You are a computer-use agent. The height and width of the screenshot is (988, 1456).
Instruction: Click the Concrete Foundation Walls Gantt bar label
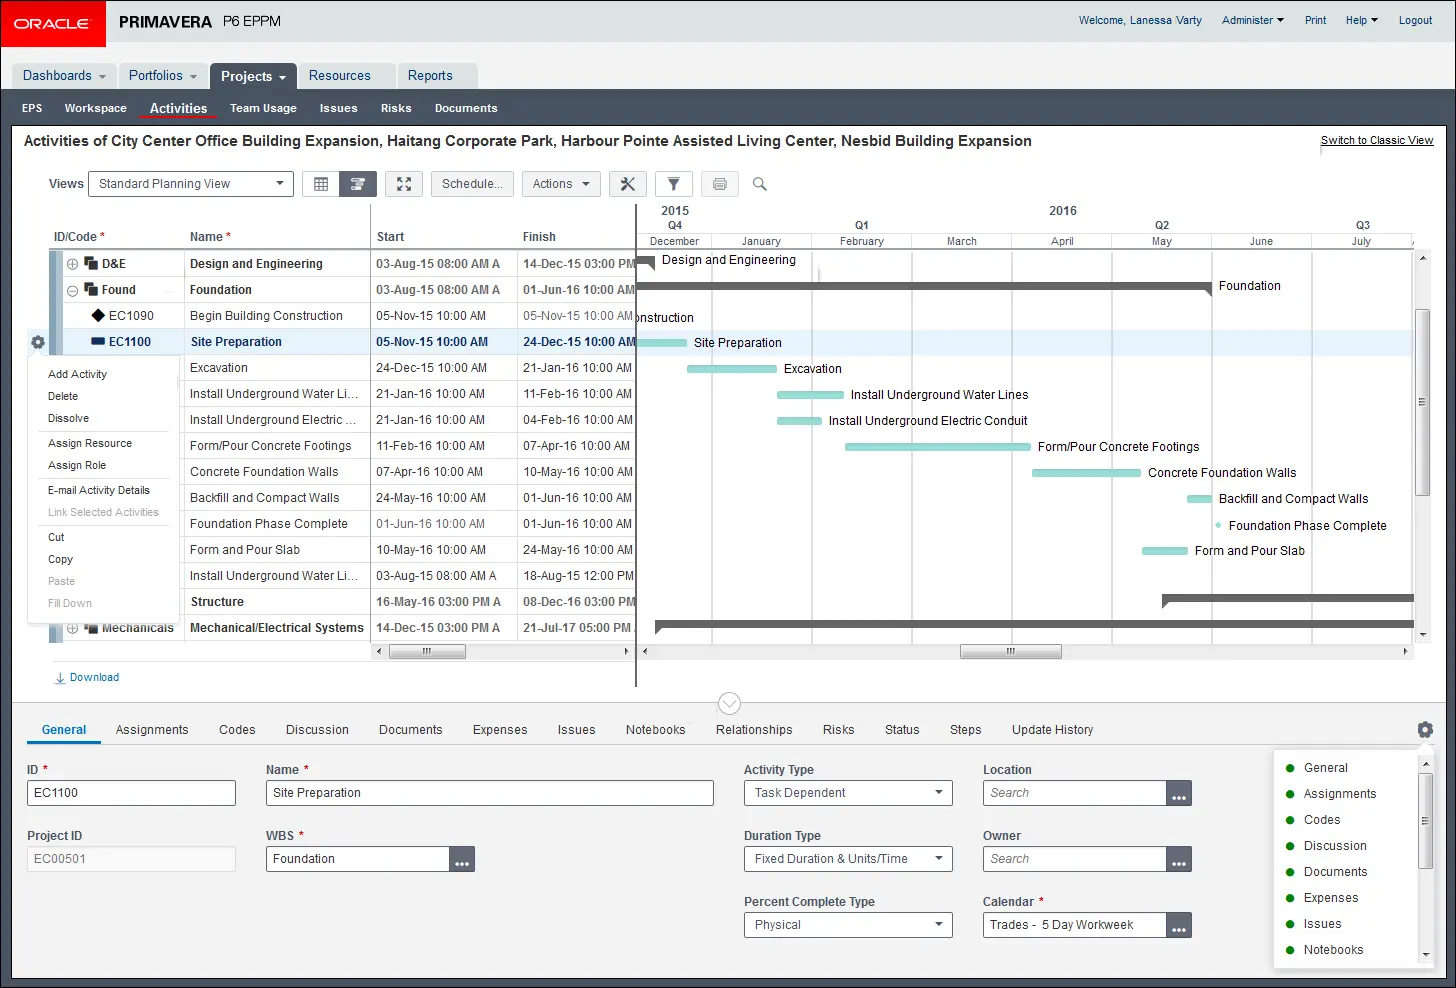tap(1222, 473)
